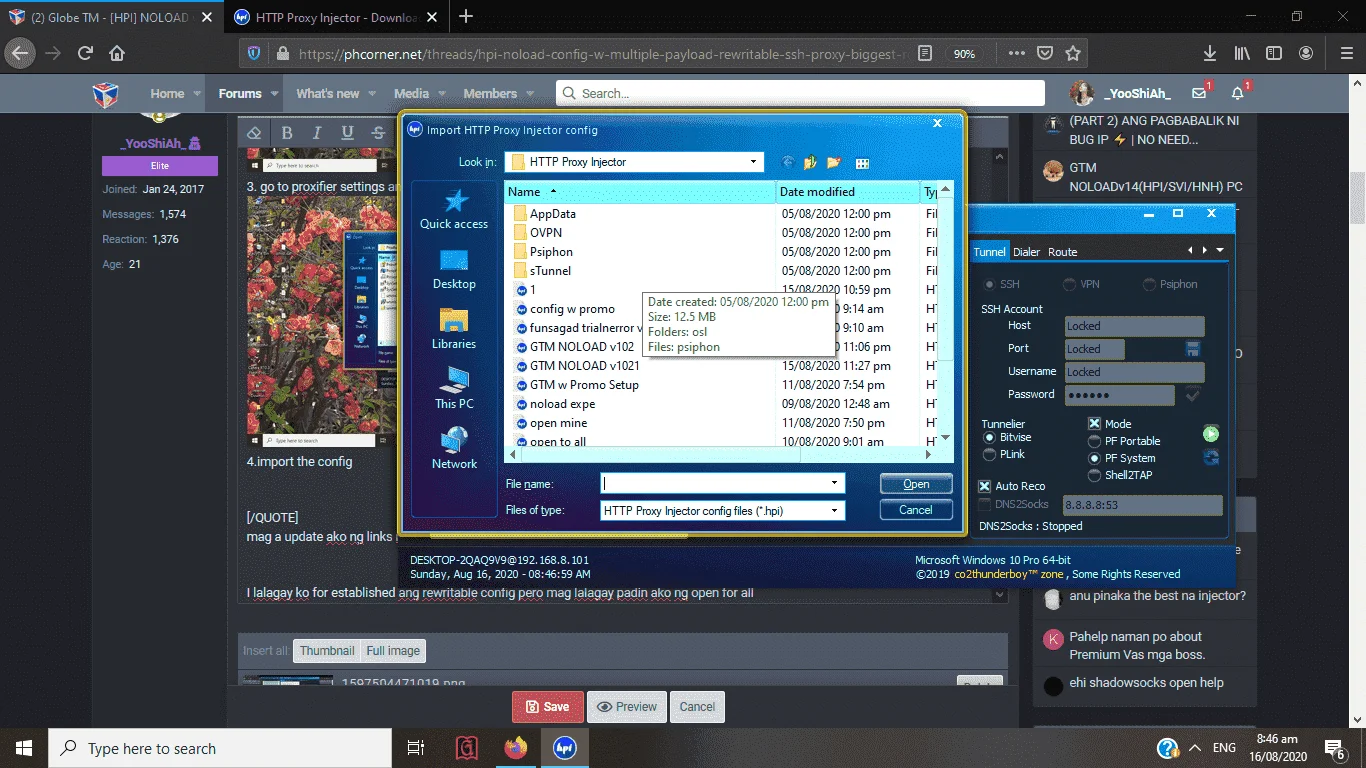Open Quick access in the places bar
Image resolution: width=1366 pixels, height=768 pixels.
click(454, 209)
